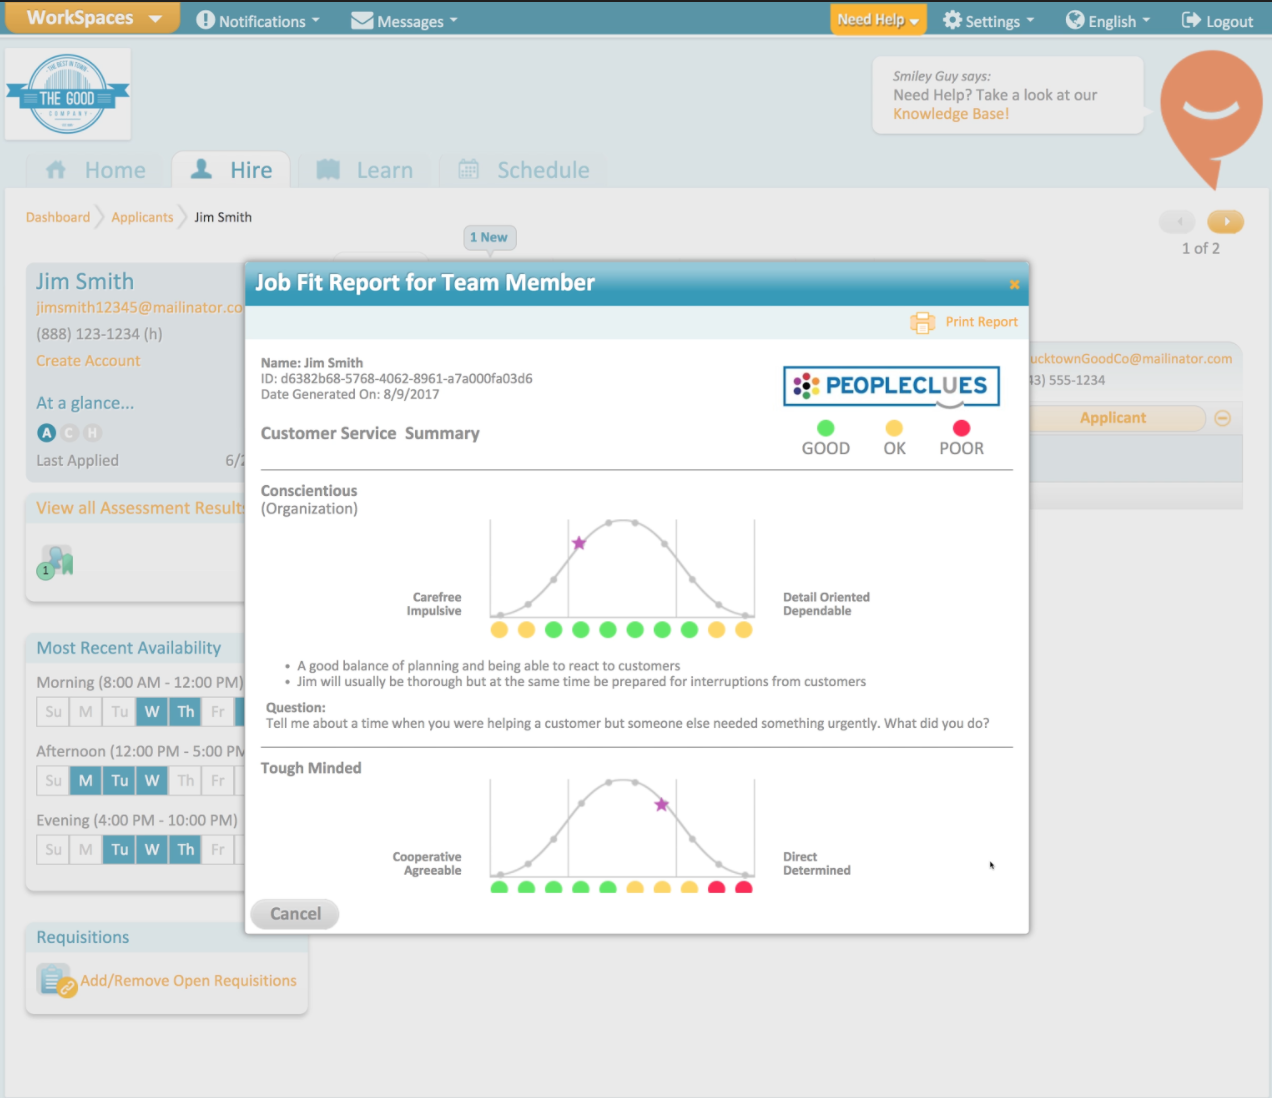Toggle Thursday in Evening availability row
The height and width of the screenshot is (1098, 1272).
tap(185, 849)
